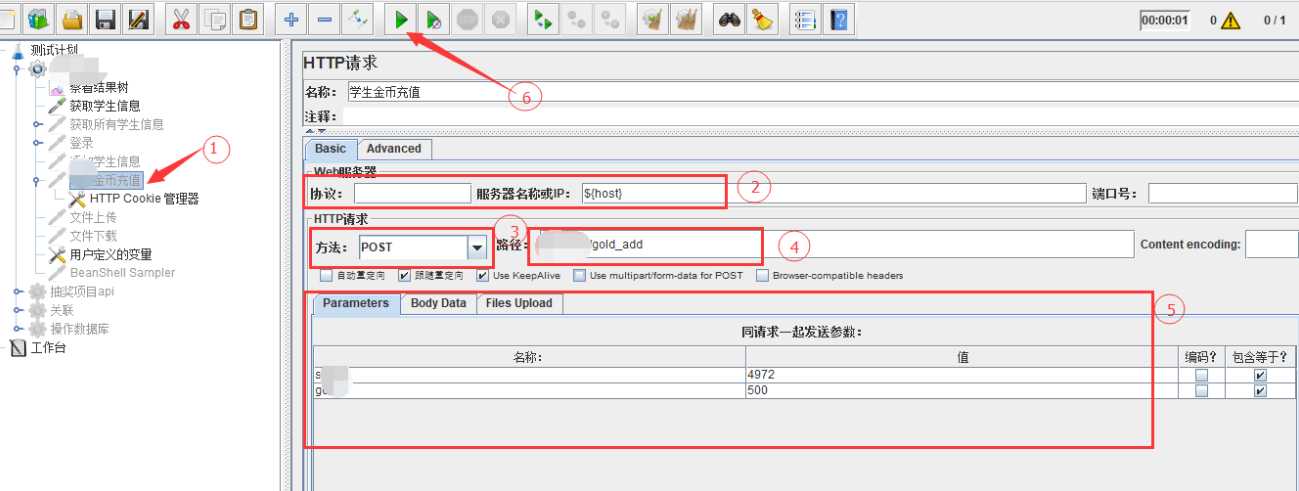Viewport: 1299px width, 491px height.
Task: Toggle 包含等于 checkbox in the 500 row
Action: [1260, 391]
